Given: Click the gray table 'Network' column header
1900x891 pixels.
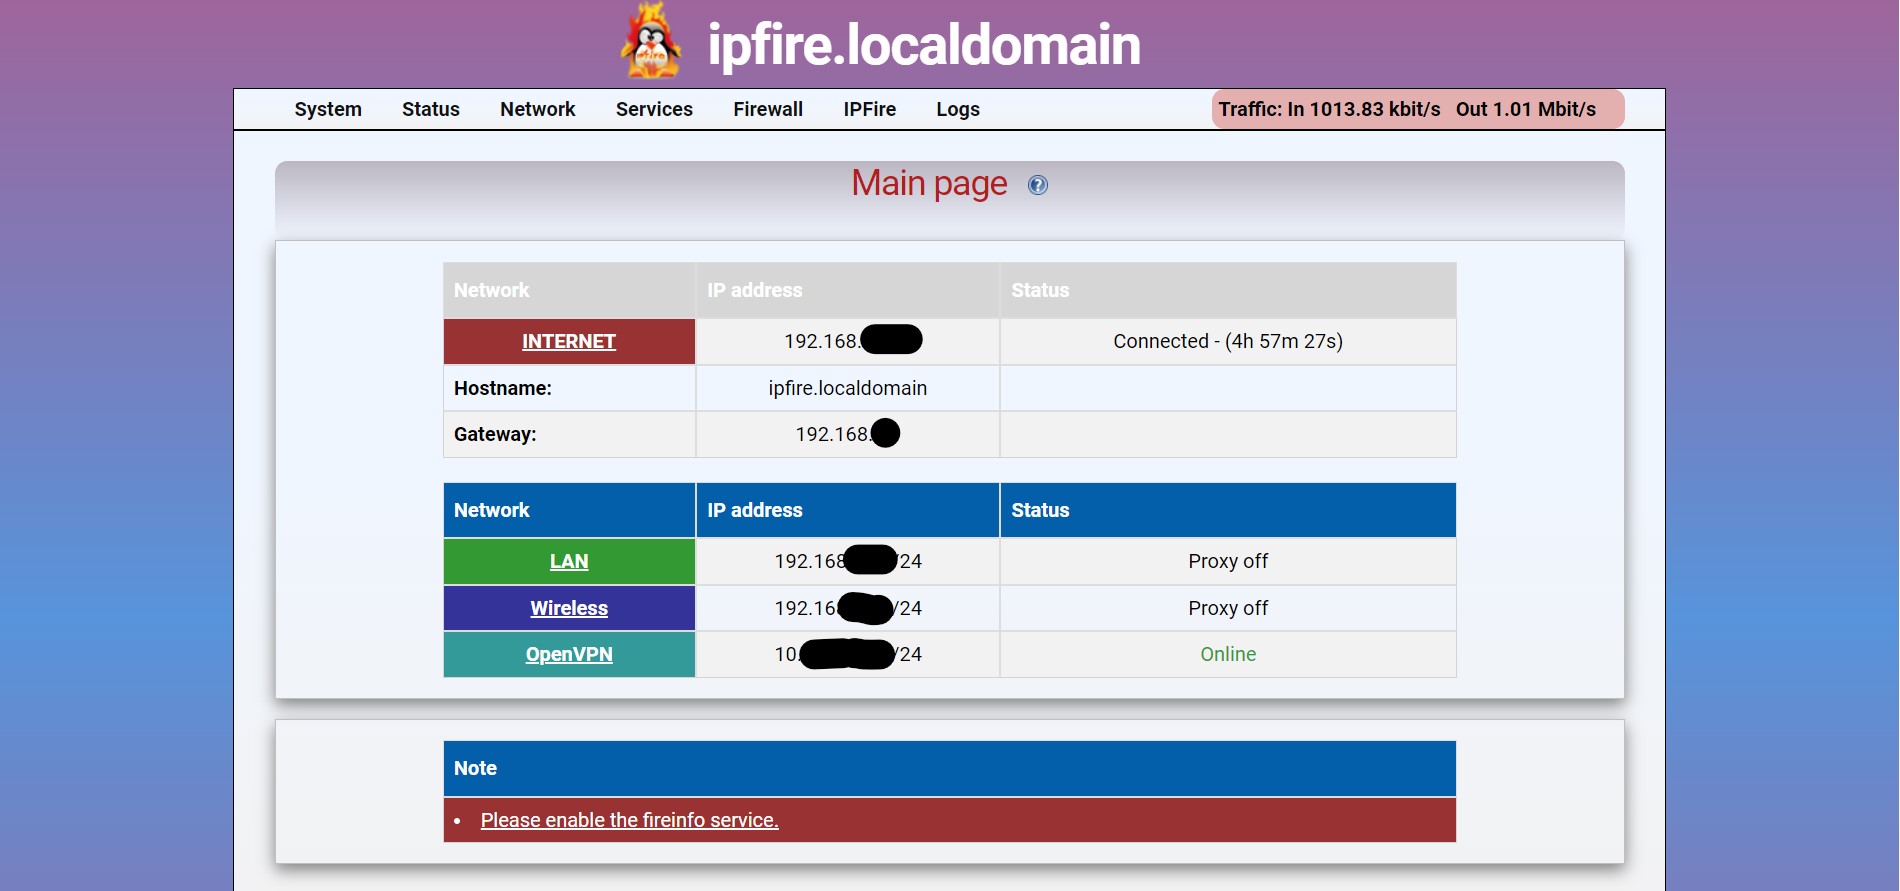Looking at the screenshot, I should [x=570, y=290].
